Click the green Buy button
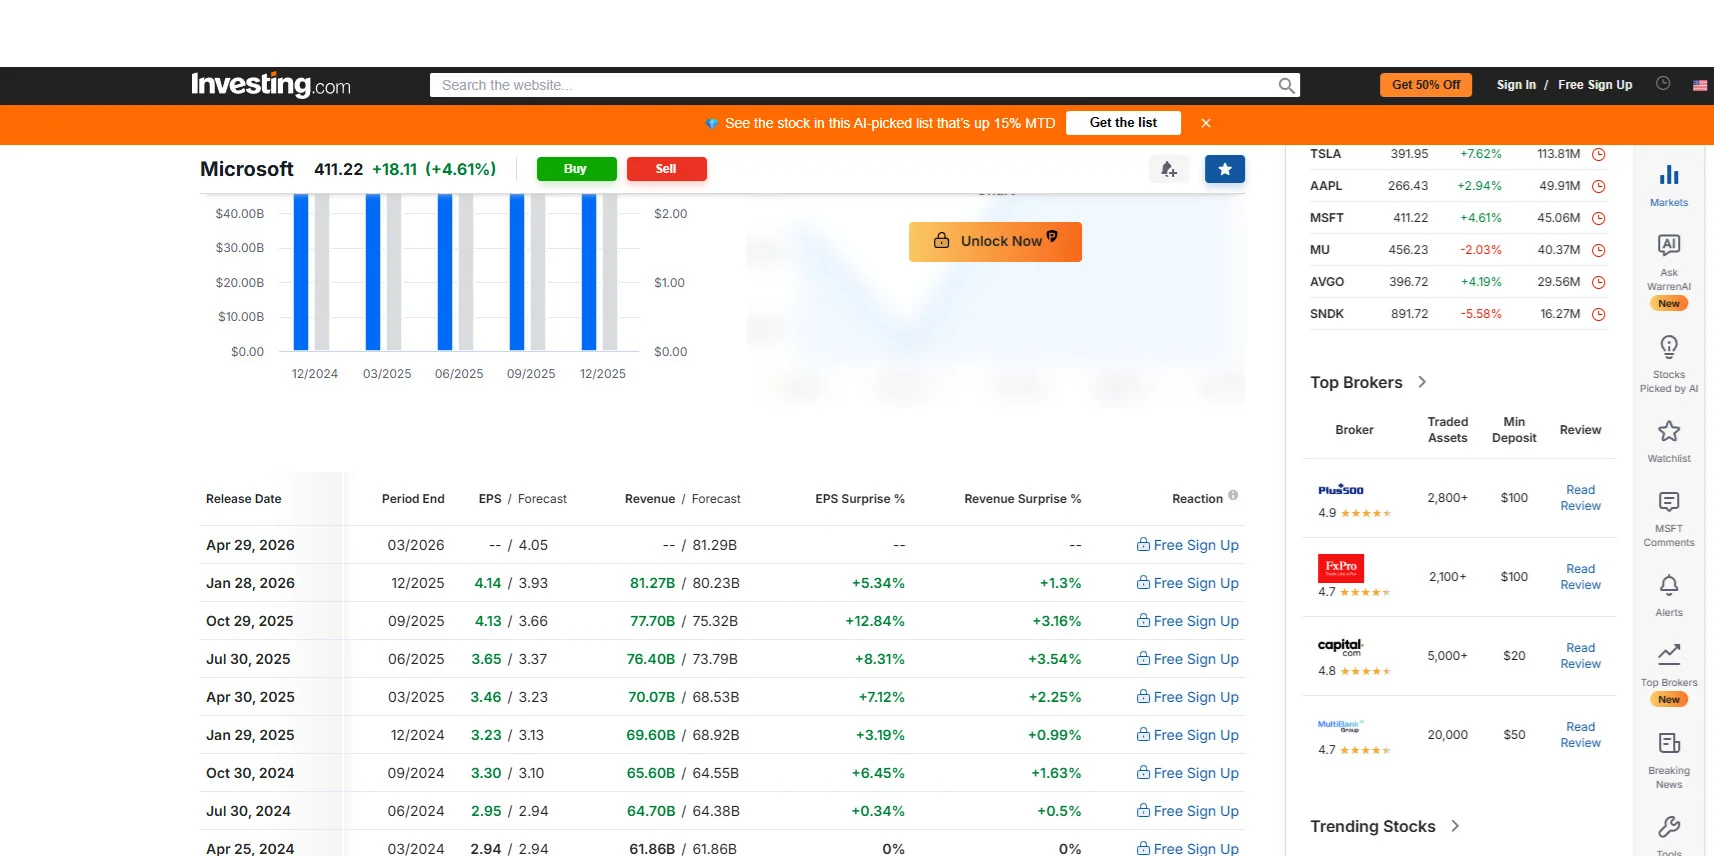 pos(576,169)
